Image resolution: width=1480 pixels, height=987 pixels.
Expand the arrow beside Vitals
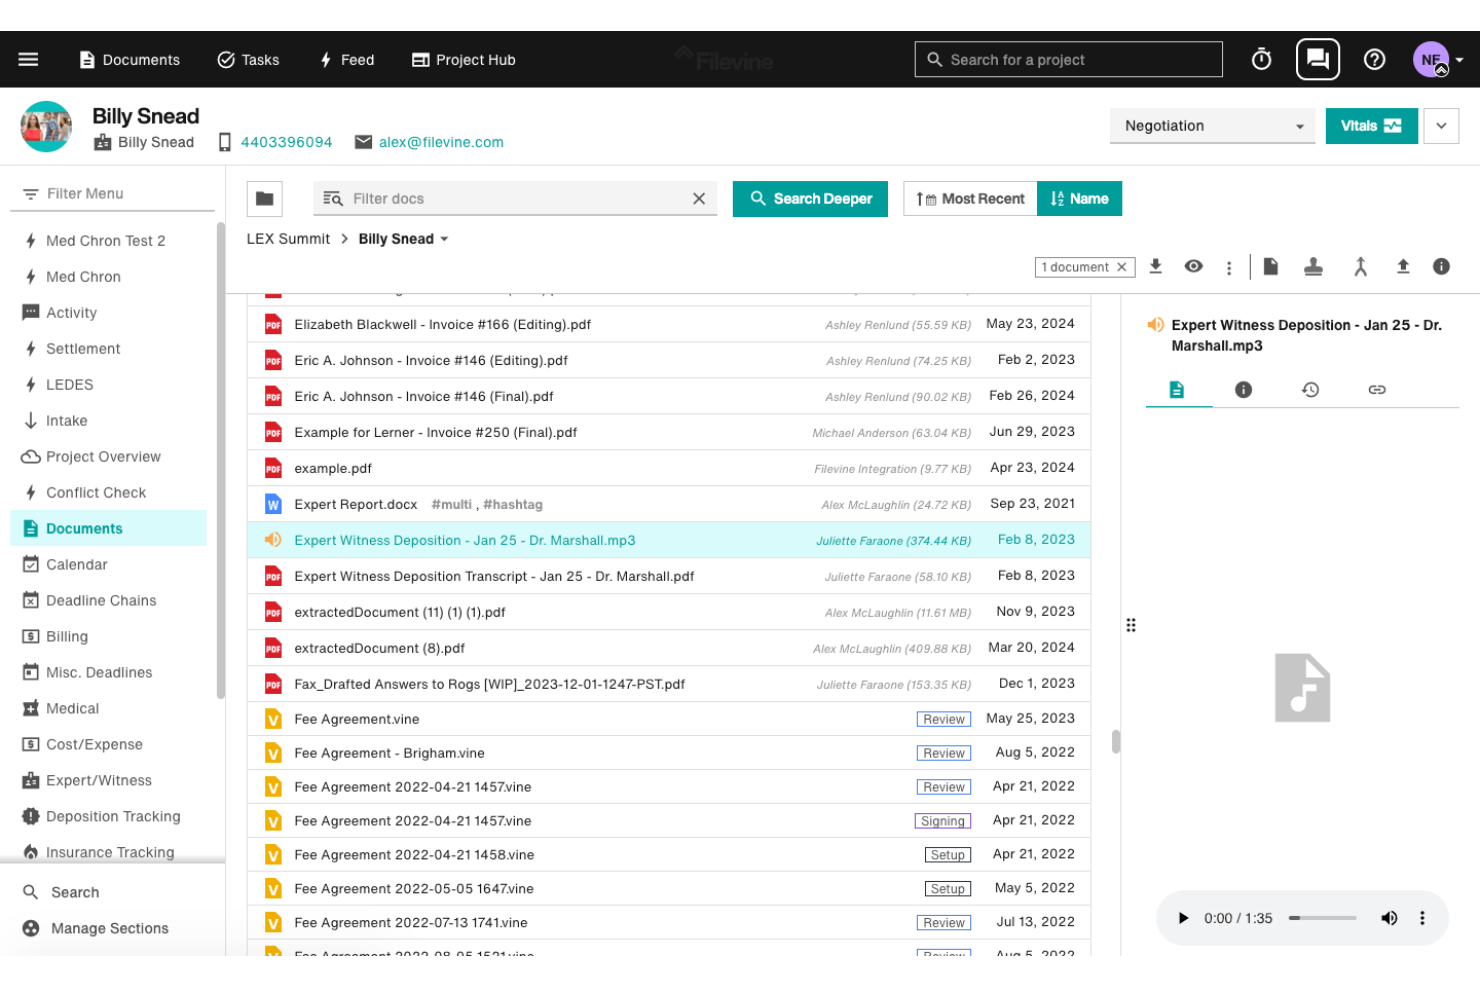pos(1441,126)
